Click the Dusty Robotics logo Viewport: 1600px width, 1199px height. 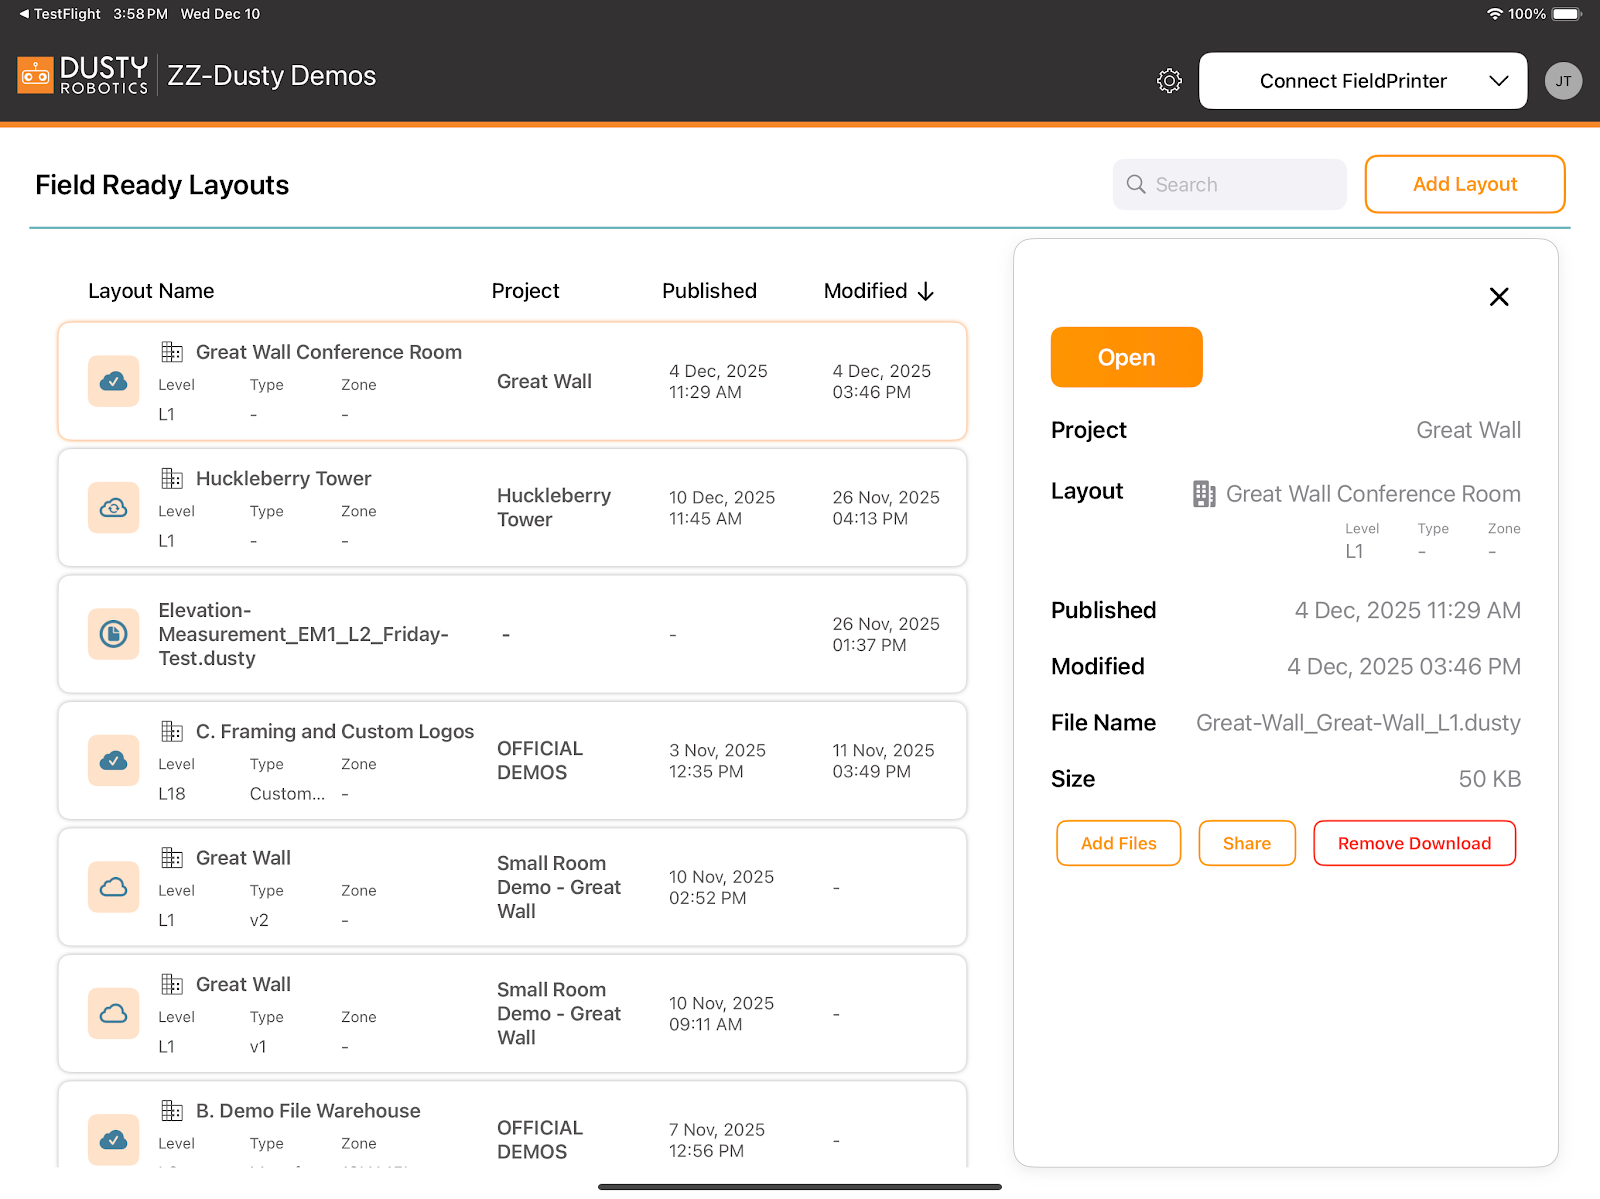click(x=83, y=76)
